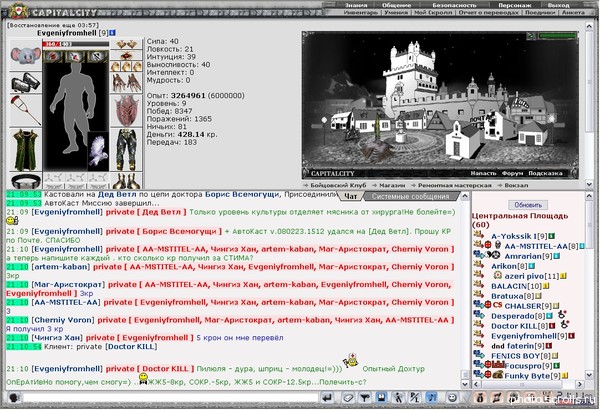Go to Бойцовский Клуб link
The height and width of the screenshot is (410, 600).
pos(338,185)
